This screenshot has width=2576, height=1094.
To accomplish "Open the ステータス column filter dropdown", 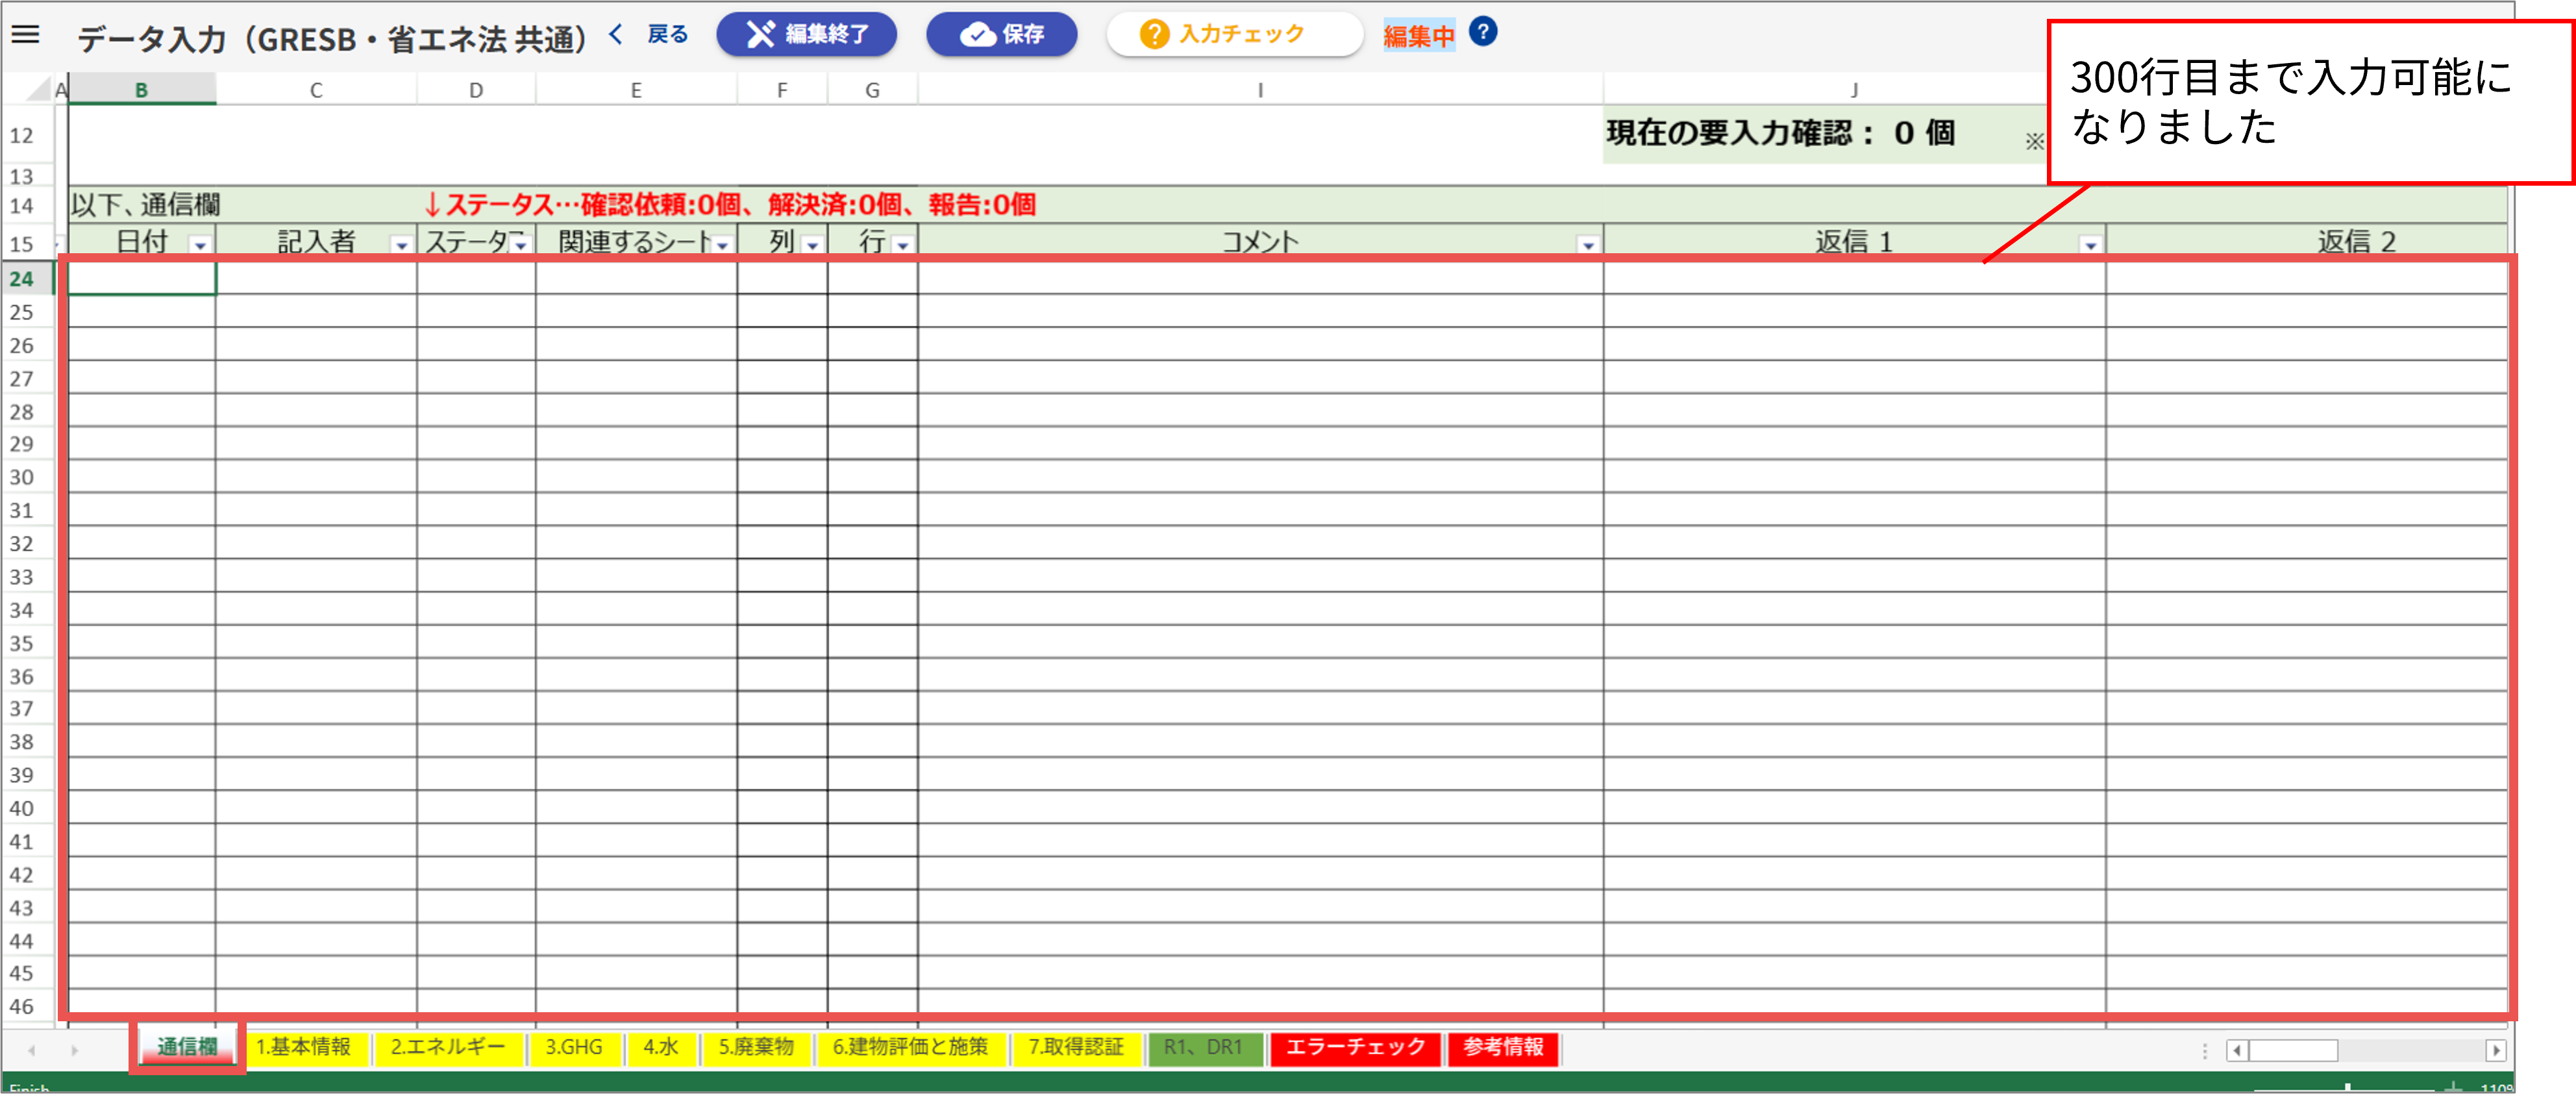I will pos(520,245).
